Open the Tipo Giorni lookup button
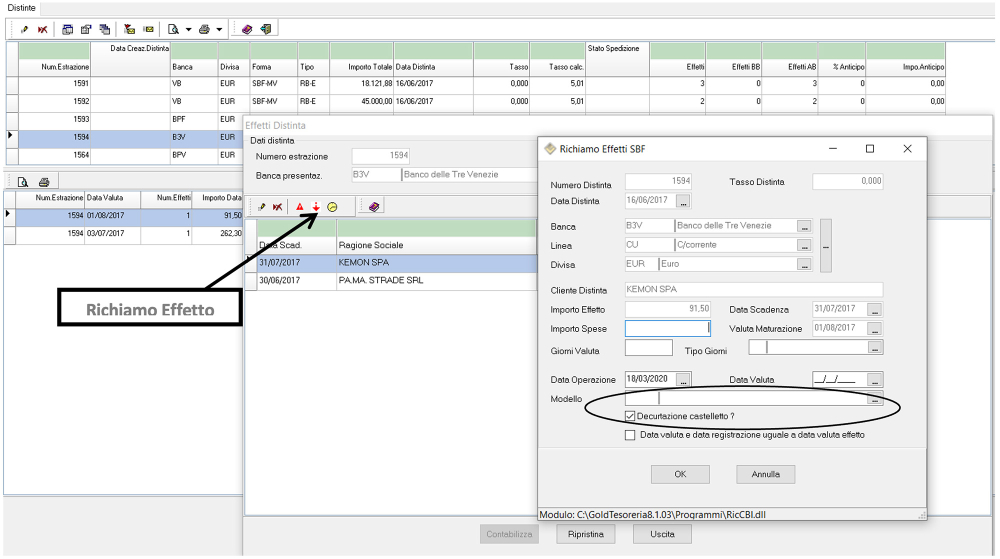The height and width of the screenshot is (559, 1000). pyautogui.click(x=876, y=348)
